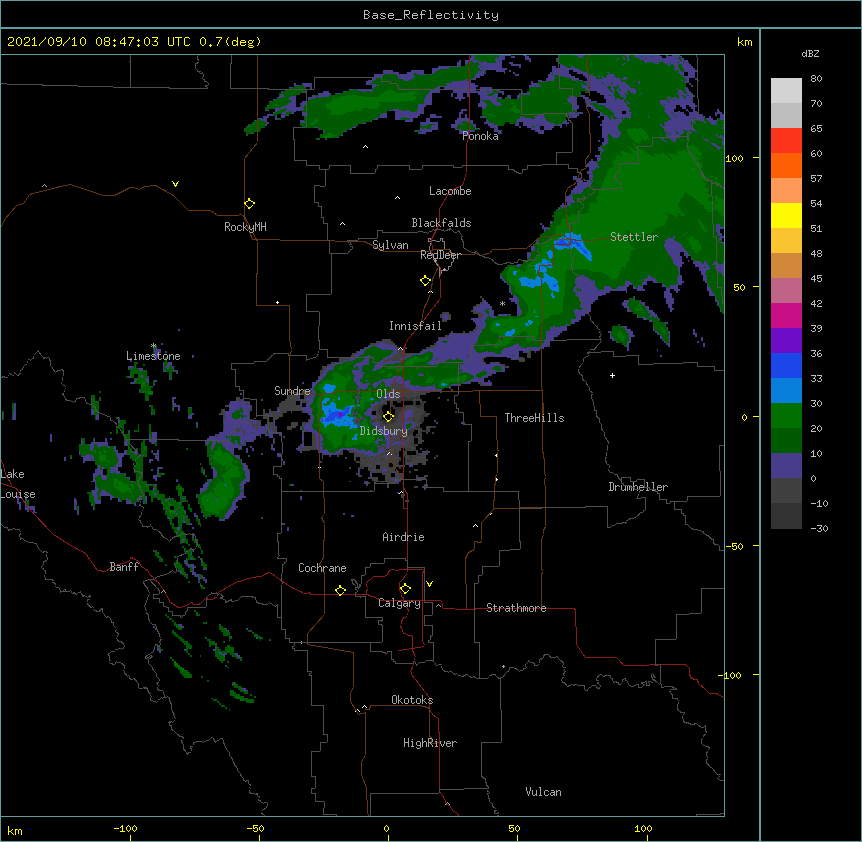Screen dimensions: 862x842
Task: Click the yellow diamond marker at Olds
Action: click(x=388, y=416)
